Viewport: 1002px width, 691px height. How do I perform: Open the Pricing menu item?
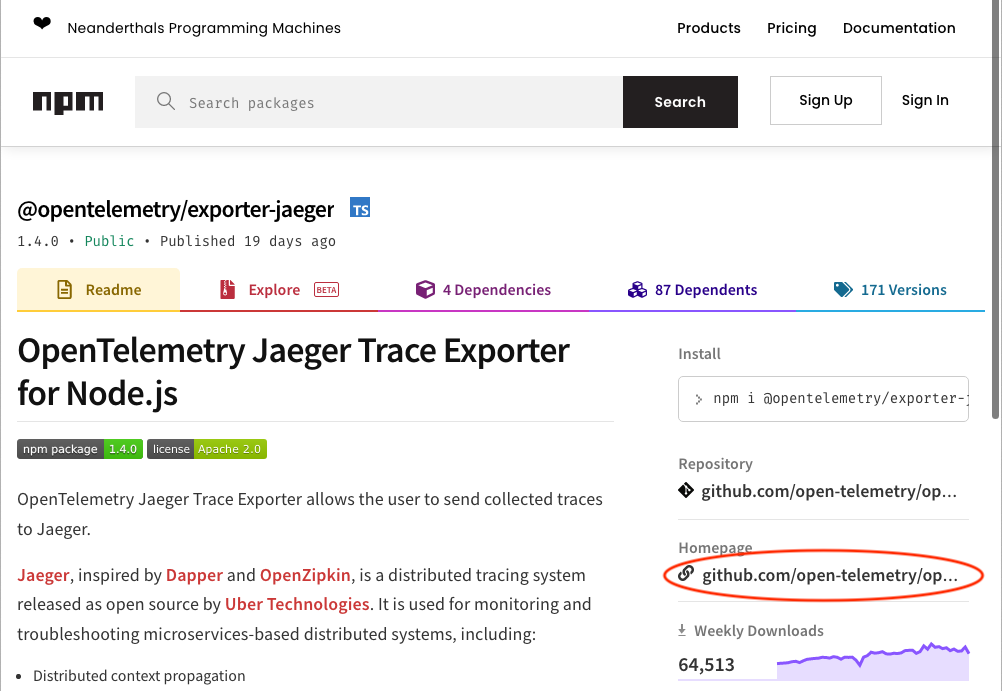click(x=791, y=28)
